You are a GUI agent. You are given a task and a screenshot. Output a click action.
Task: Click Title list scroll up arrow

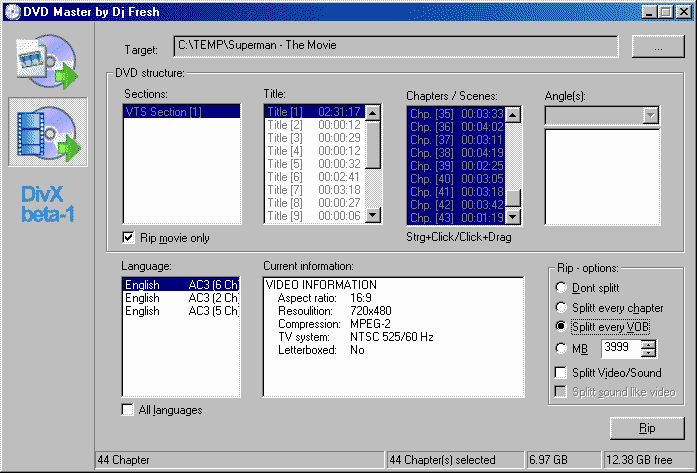coord(373,113)
